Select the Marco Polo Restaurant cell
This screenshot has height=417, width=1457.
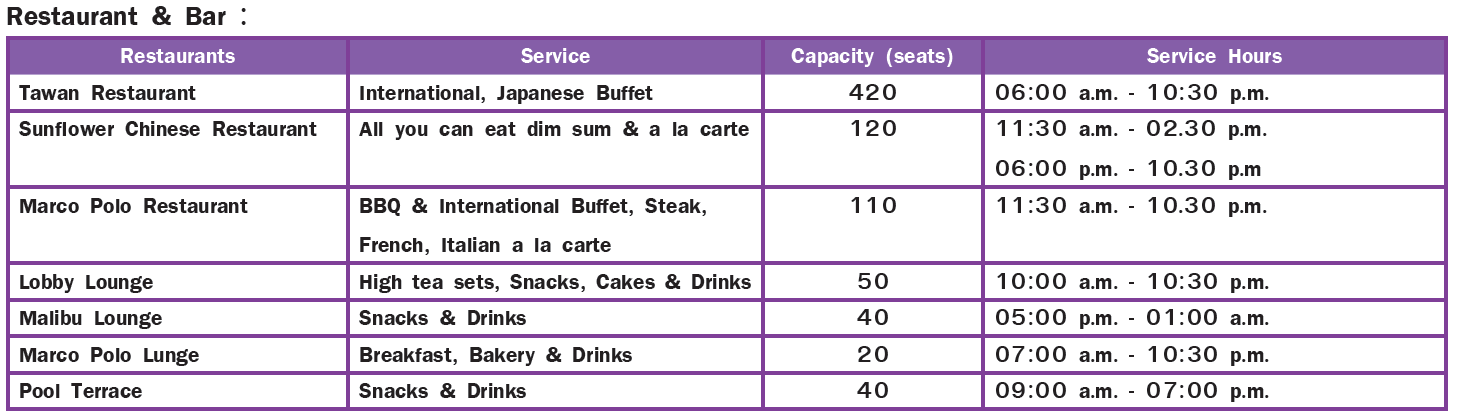click(134, 206)
